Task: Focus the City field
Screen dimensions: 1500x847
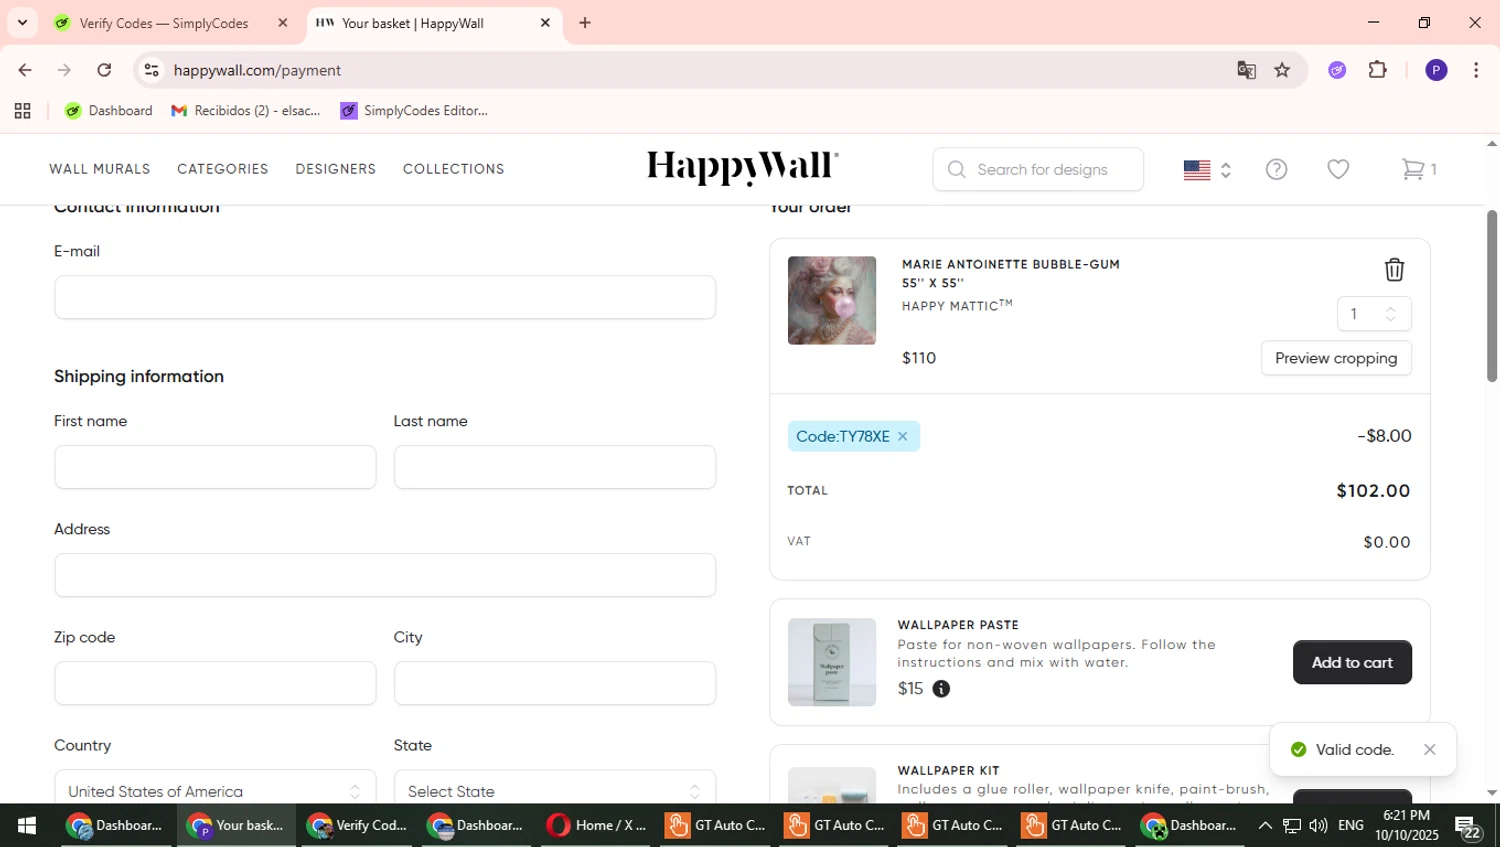Action: (555, 683)
